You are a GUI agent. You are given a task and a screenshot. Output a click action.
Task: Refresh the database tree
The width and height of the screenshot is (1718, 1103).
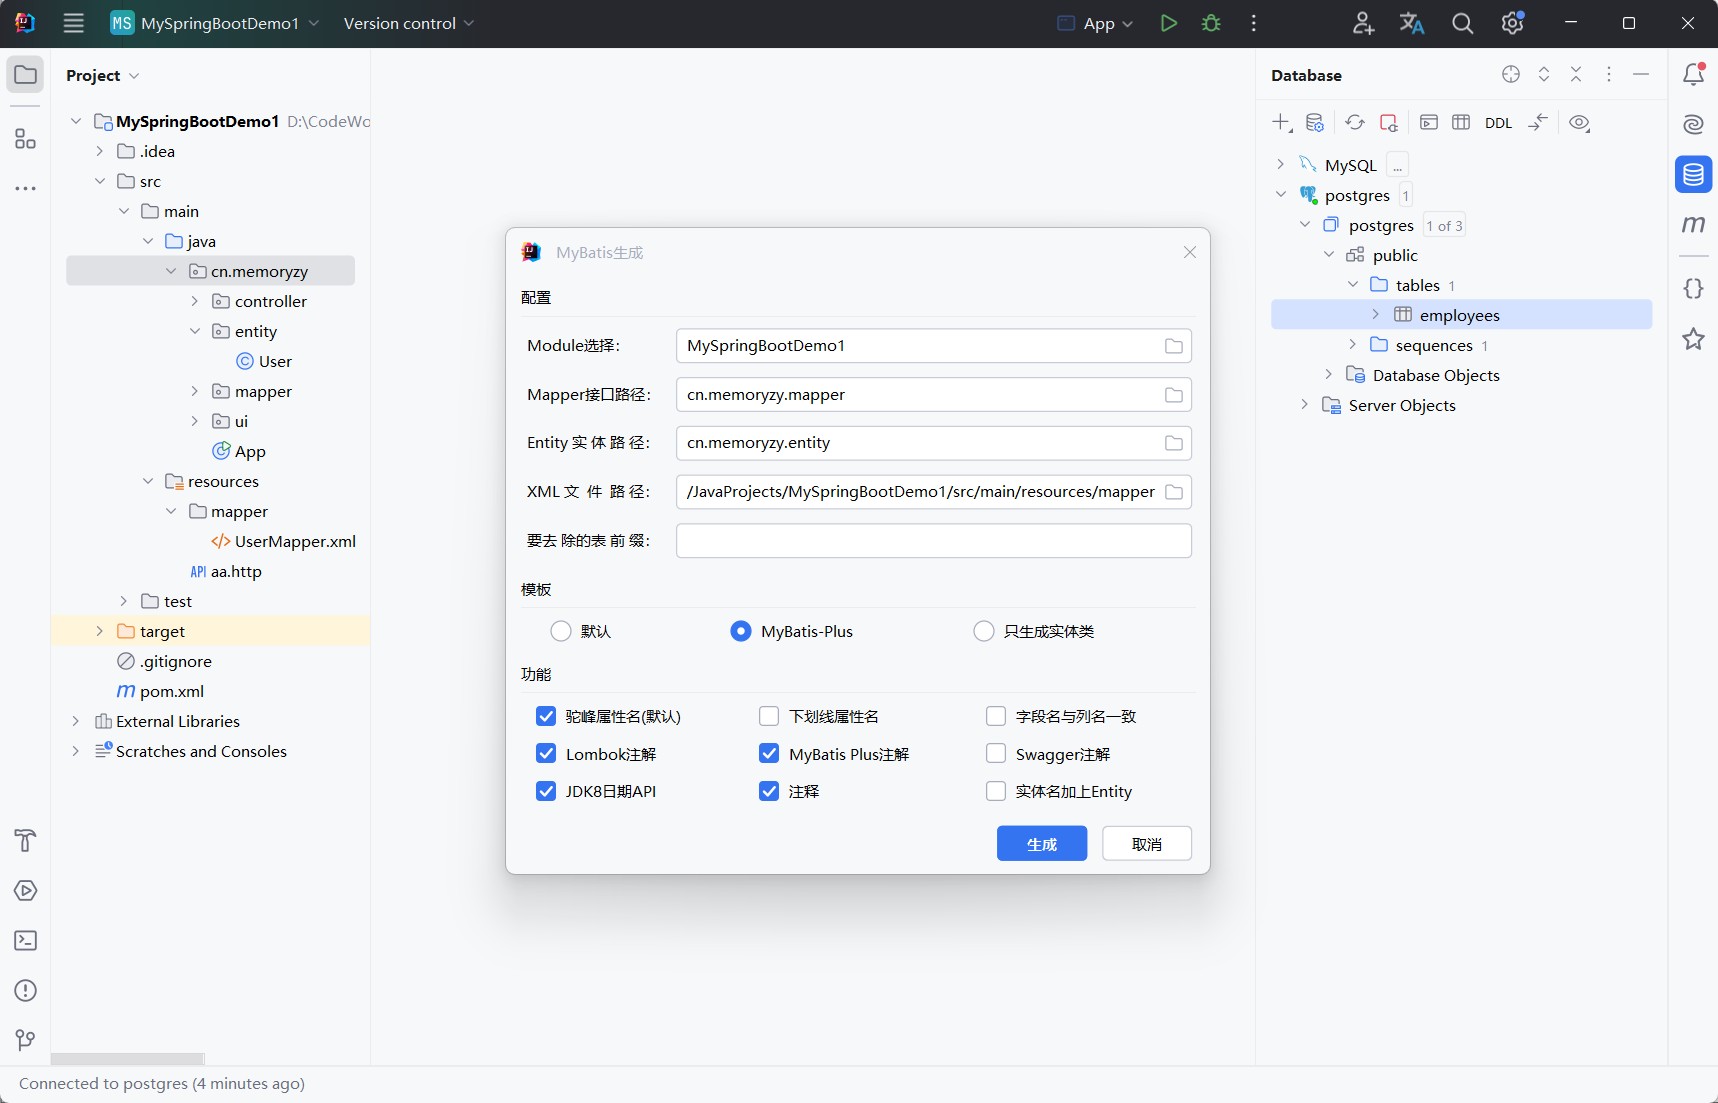pos(1354,122)
